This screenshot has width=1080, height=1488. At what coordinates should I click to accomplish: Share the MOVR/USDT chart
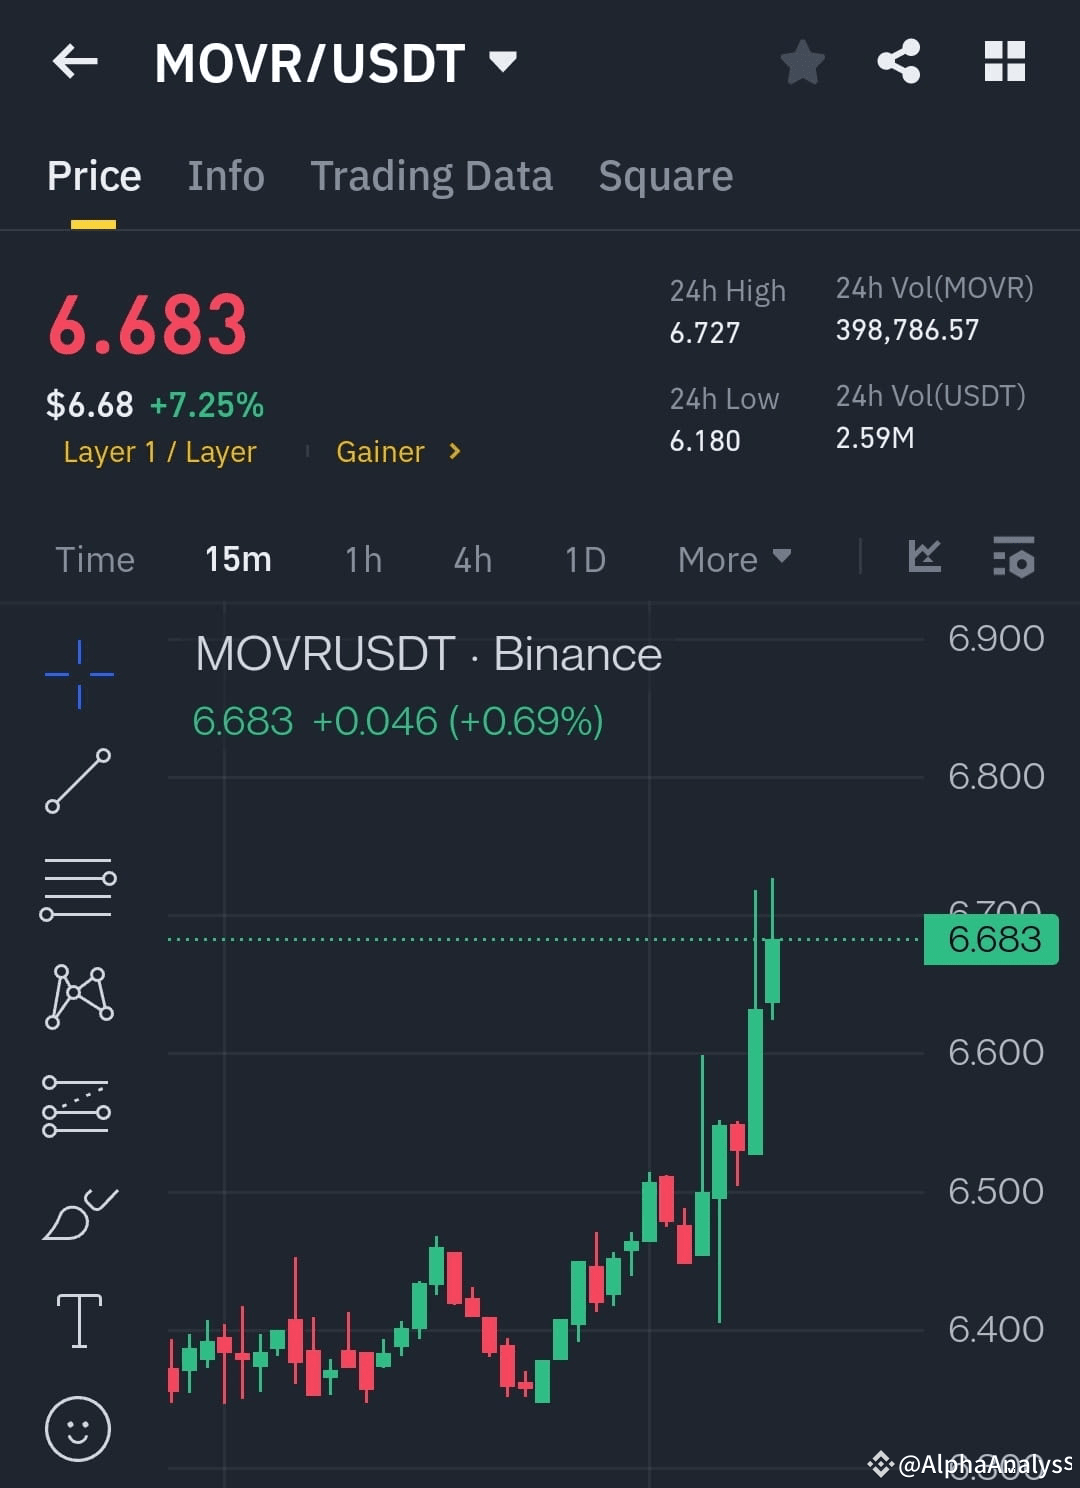pyautogui.click(x=899, y=61)
